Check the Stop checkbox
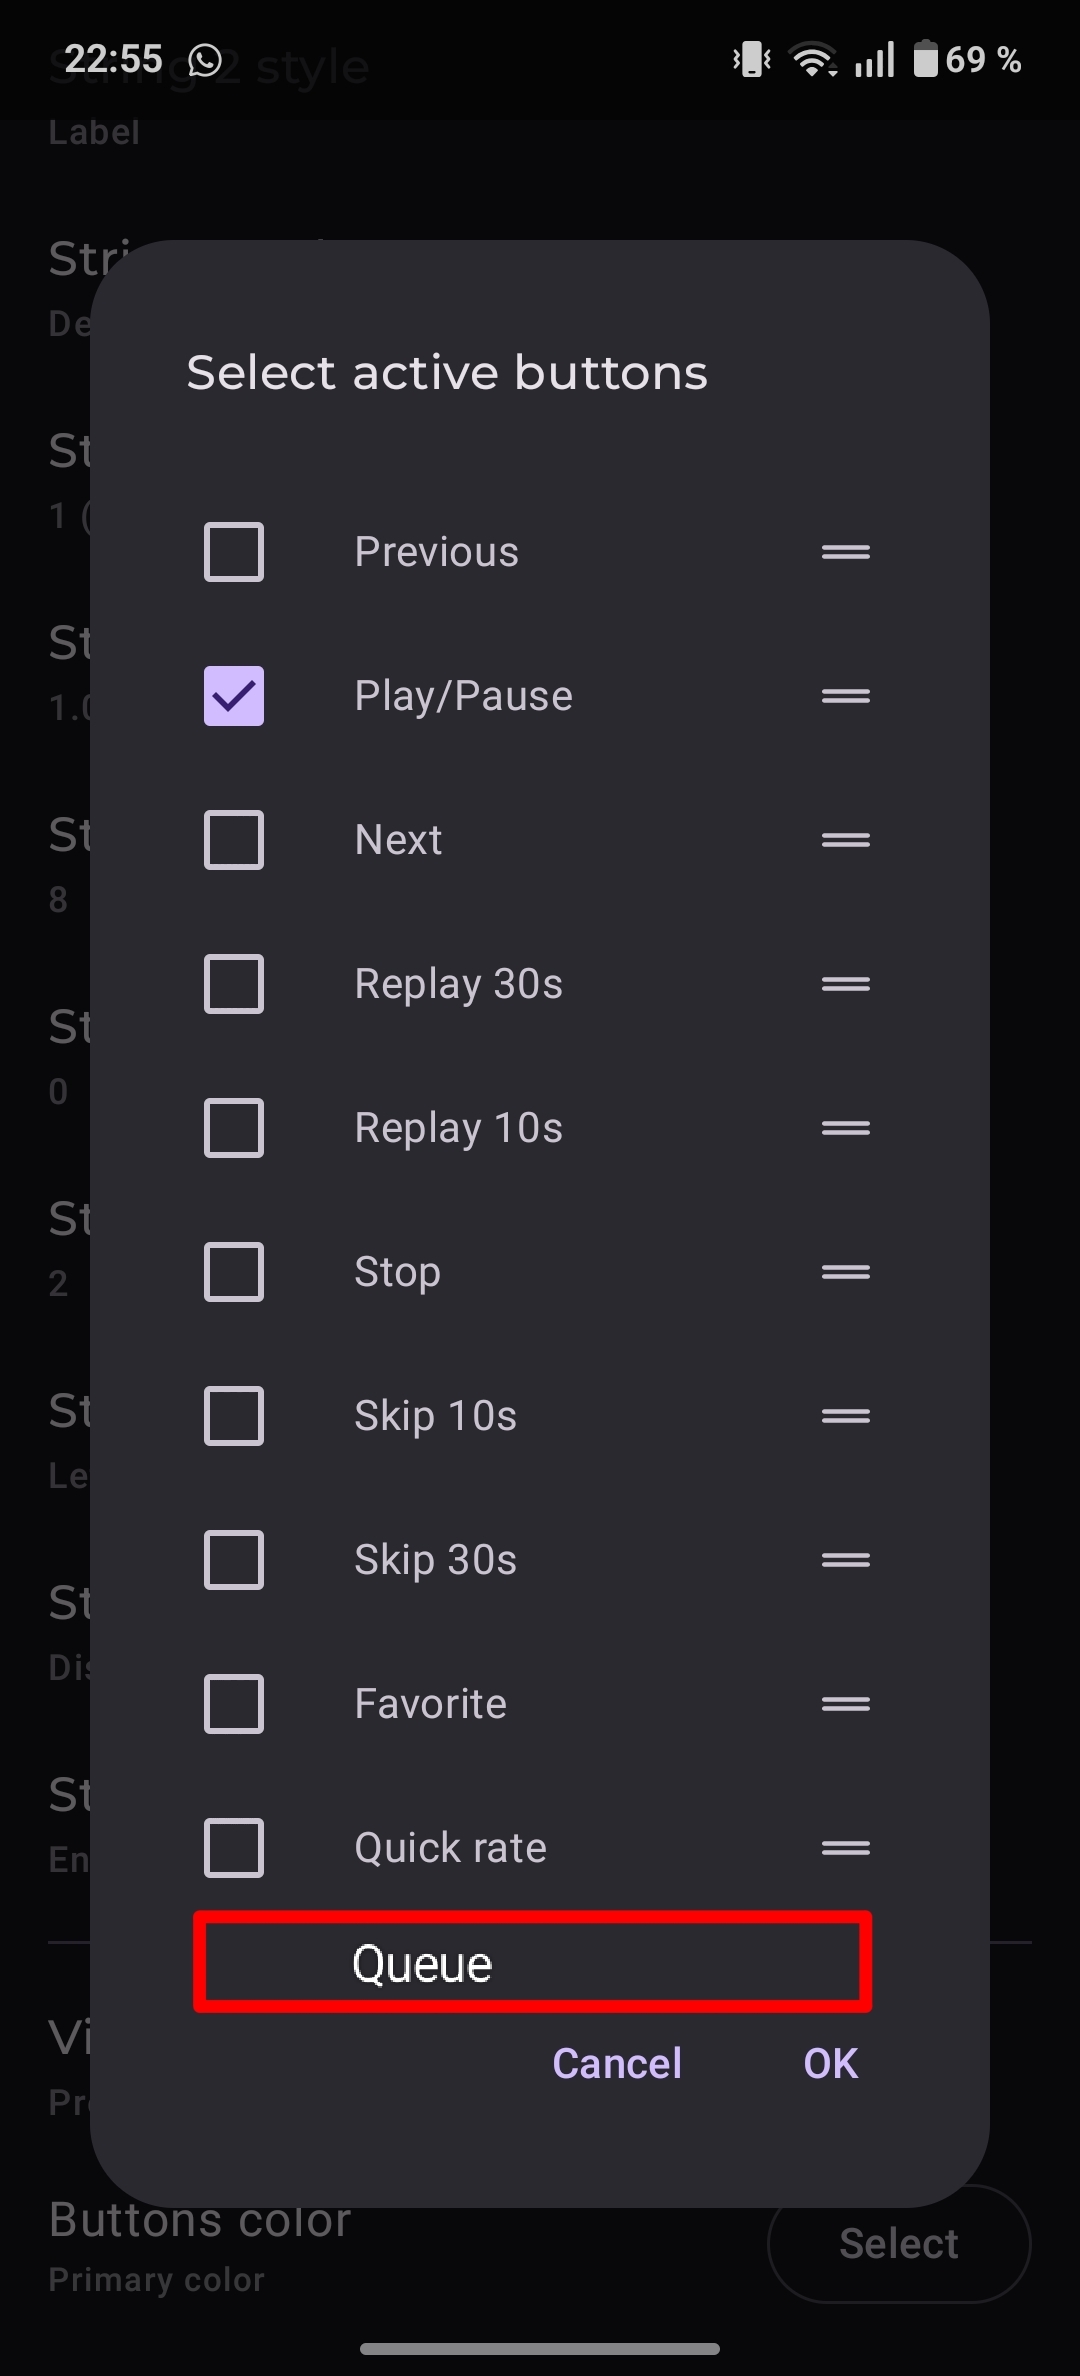Image resolution: width=1080 pixels, height=2376 pixels. click(x=234, y=1272)
